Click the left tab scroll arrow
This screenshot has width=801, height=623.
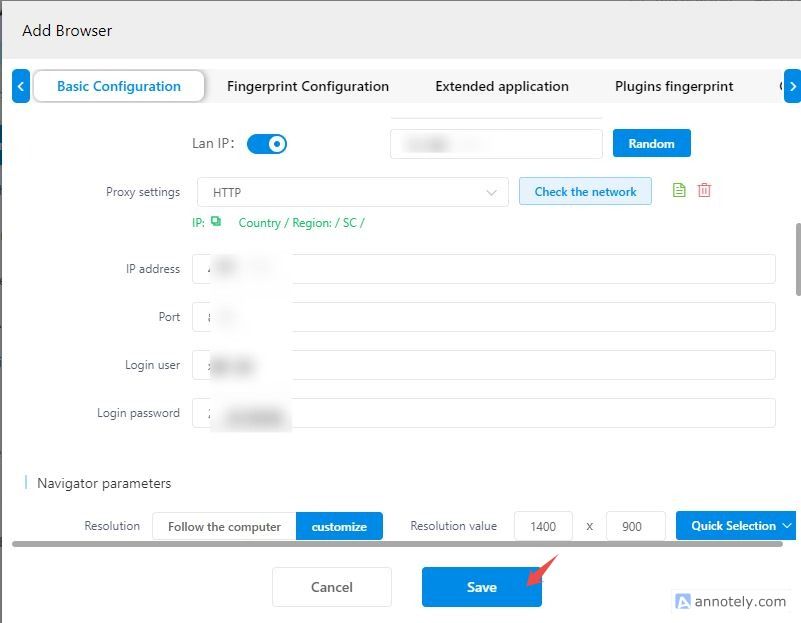pyautogui.click(x=20, y=86)
